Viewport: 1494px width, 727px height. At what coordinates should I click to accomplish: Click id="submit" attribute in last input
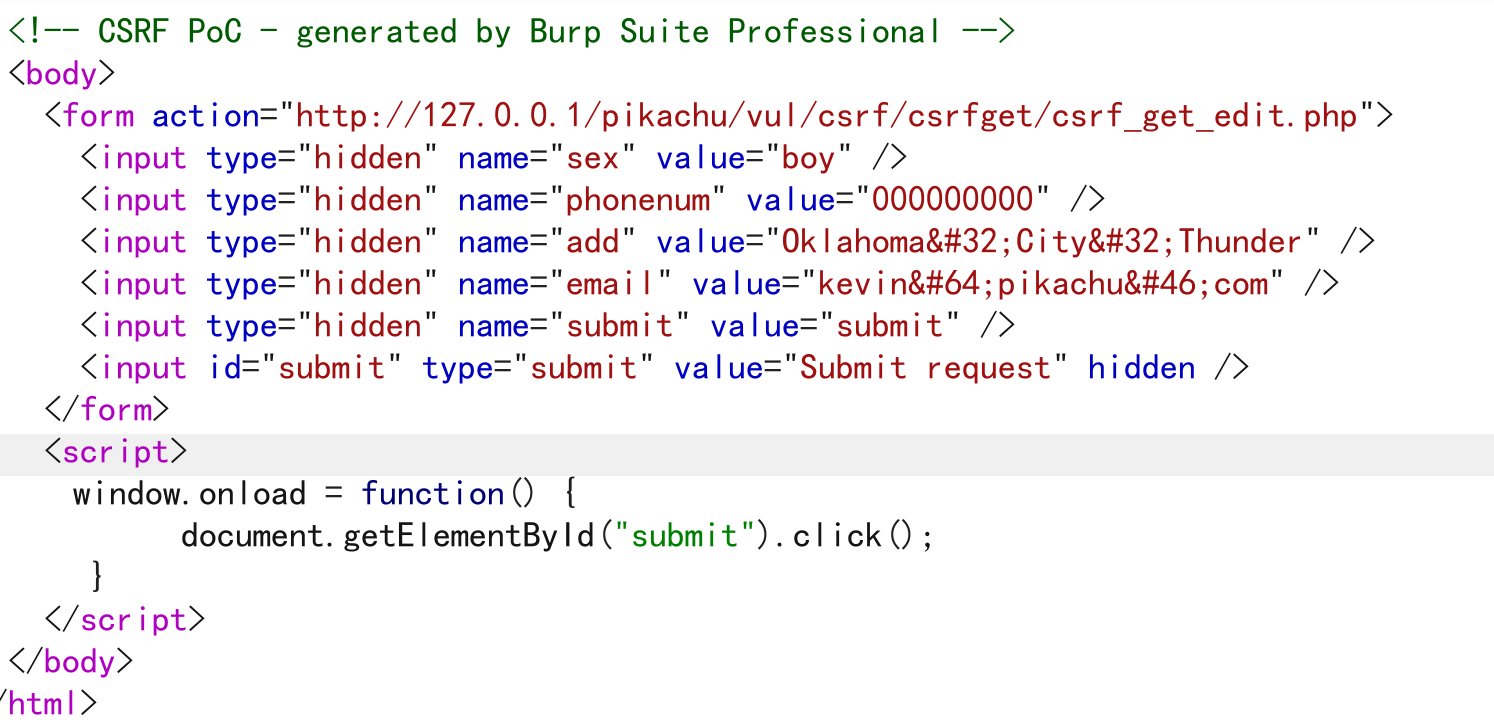[306, 368]
